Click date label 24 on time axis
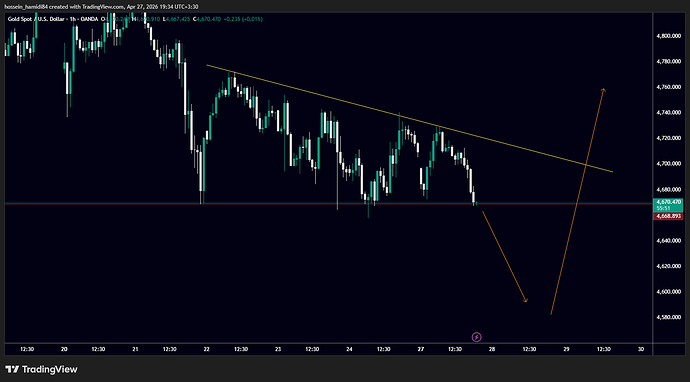 pos(349,349)
